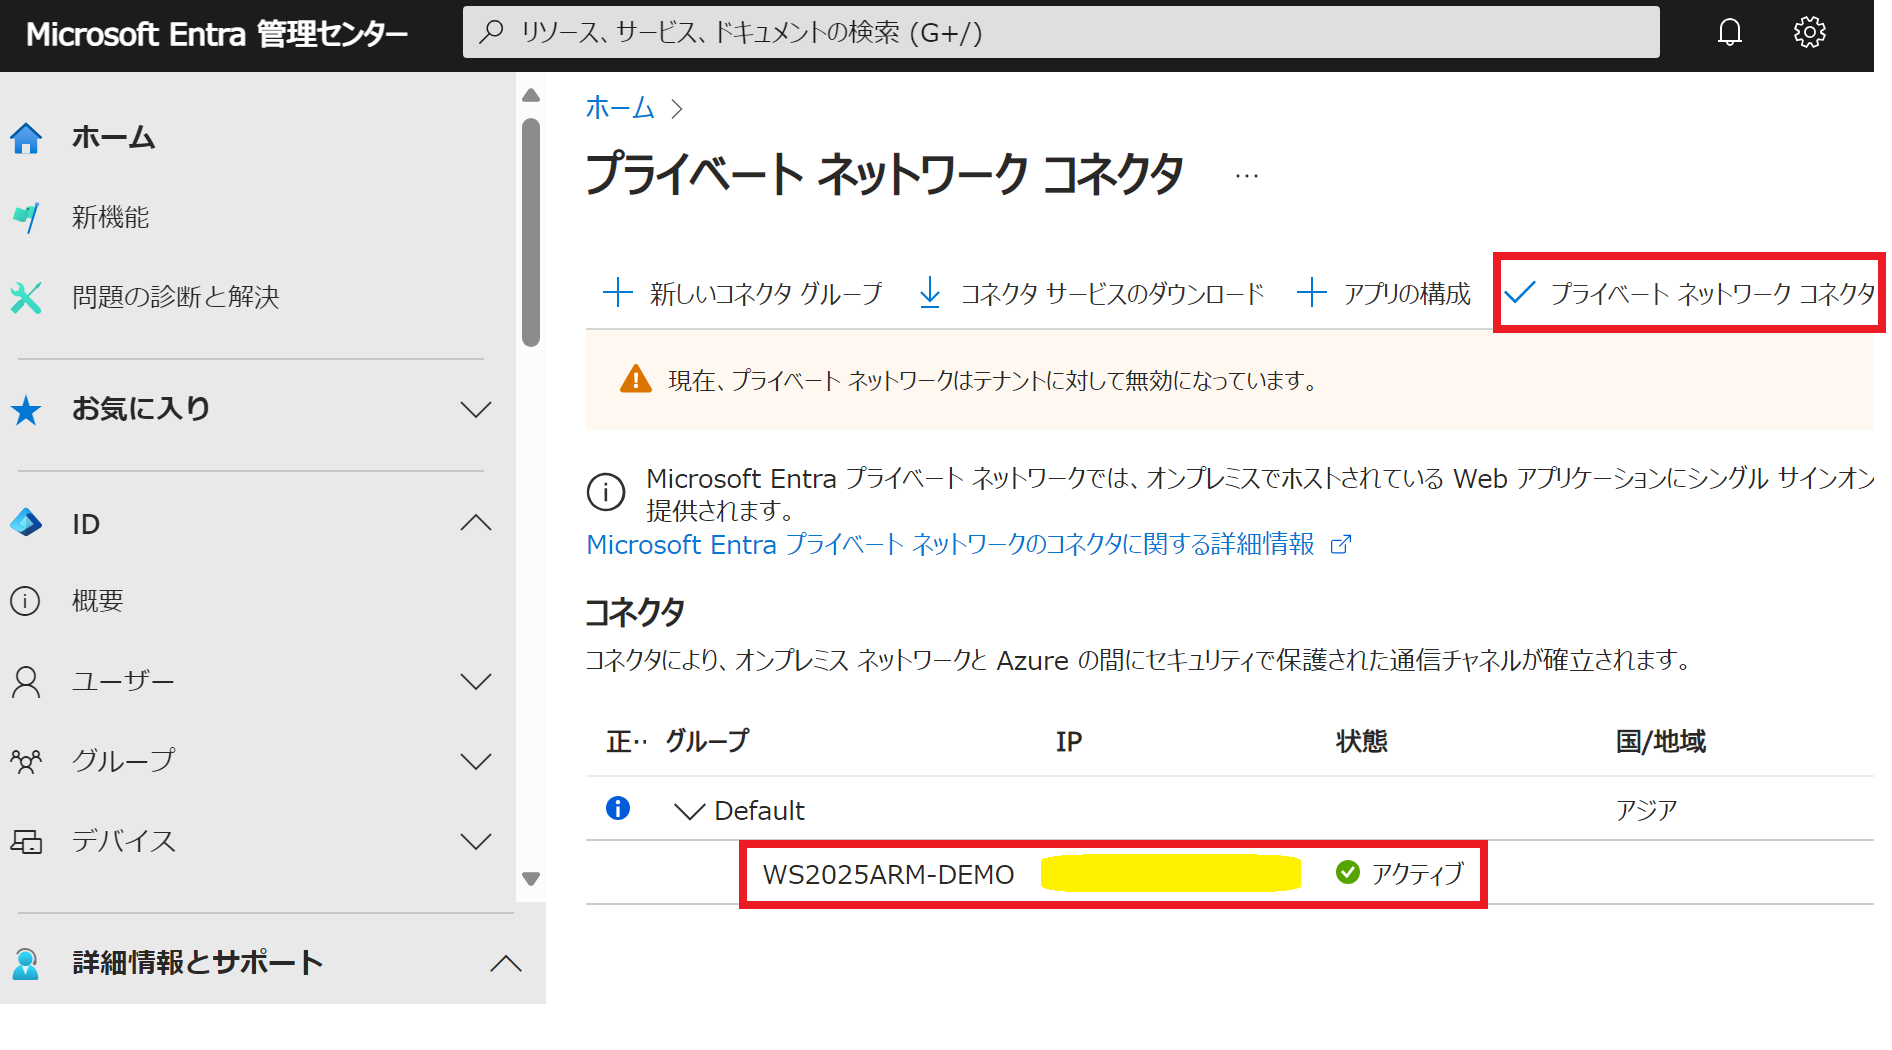
Task: Click the アクティブ status text
Action: coord(1418,874)
